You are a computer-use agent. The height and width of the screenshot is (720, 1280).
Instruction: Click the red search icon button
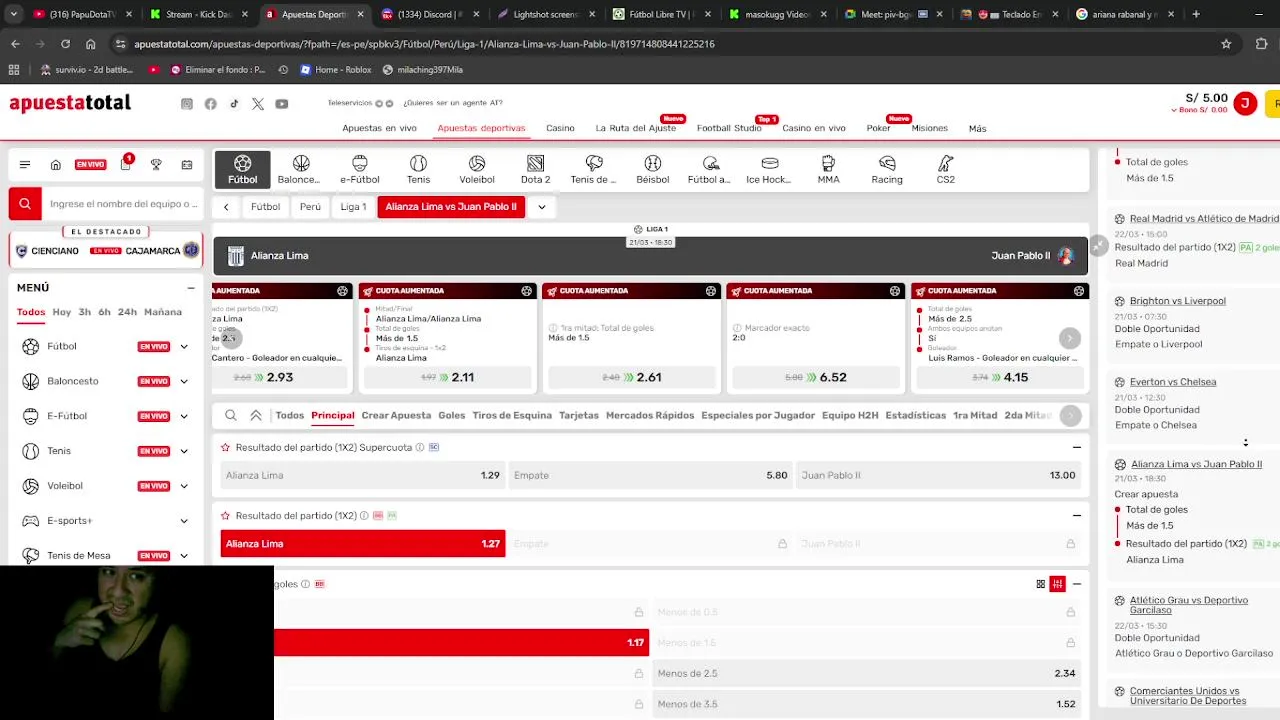coord(25,203)
